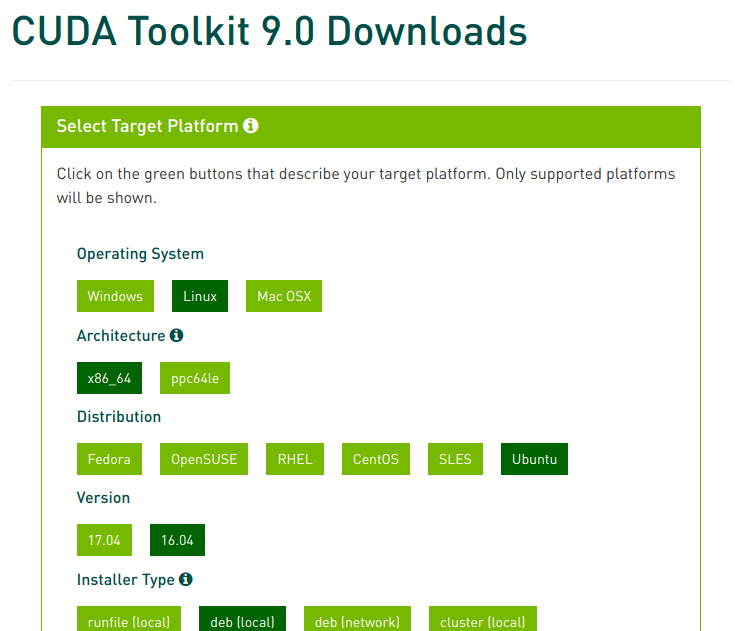
Task: Pick Mac OSX as operating system
Action: click(284, 296)
